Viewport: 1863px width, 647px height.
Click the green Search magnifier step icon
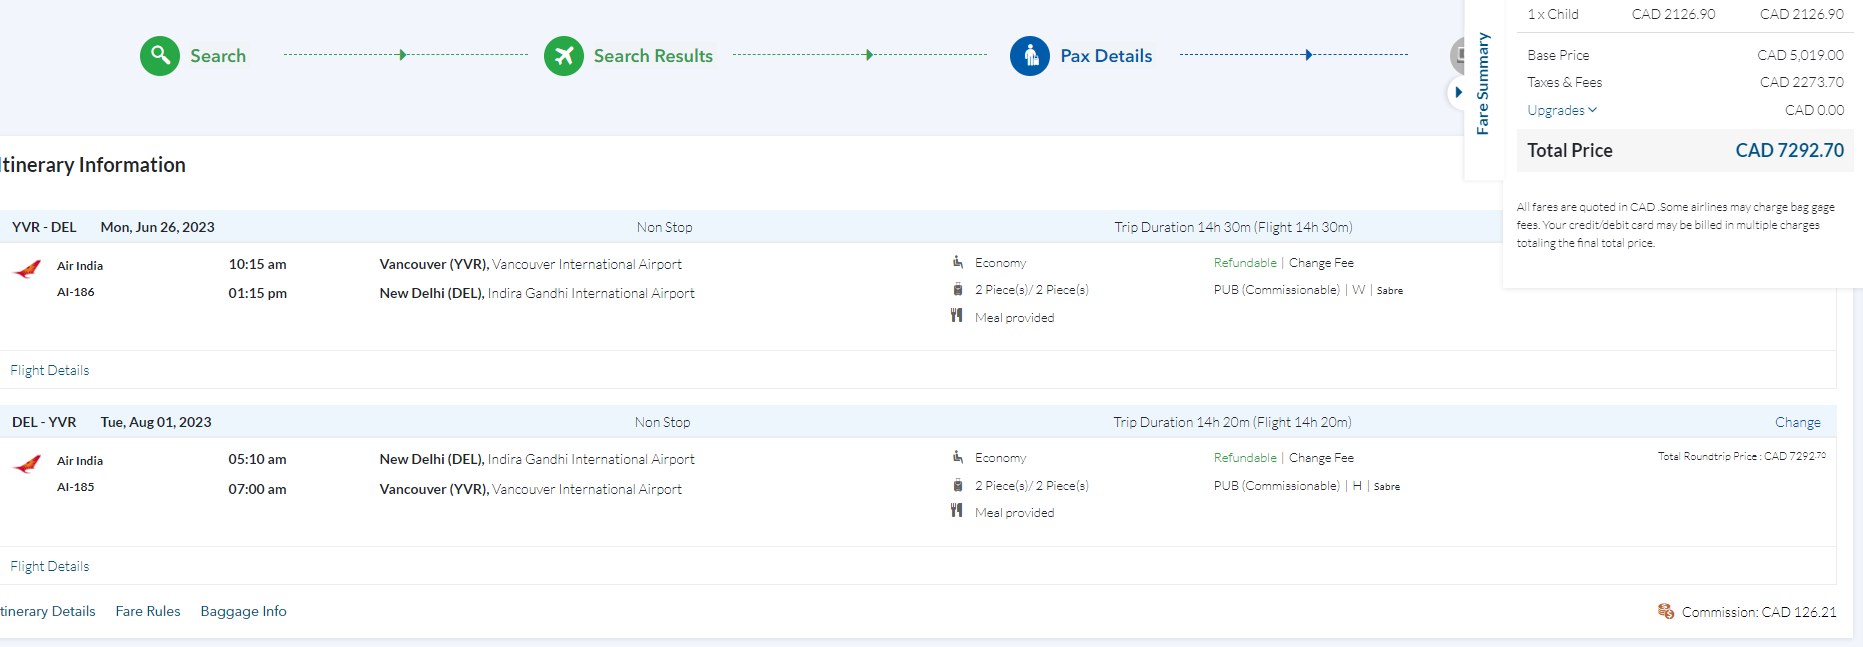160,56
